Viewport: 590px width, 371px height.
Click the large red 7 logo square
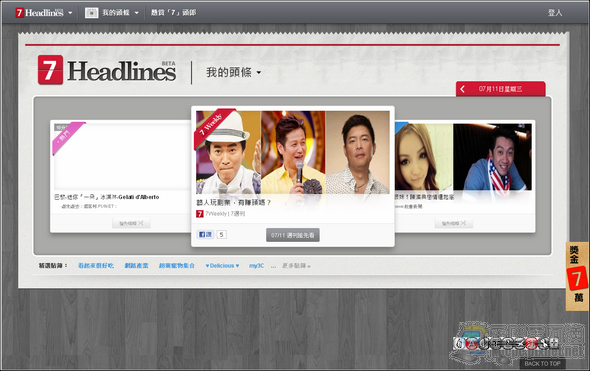[50, 70]
